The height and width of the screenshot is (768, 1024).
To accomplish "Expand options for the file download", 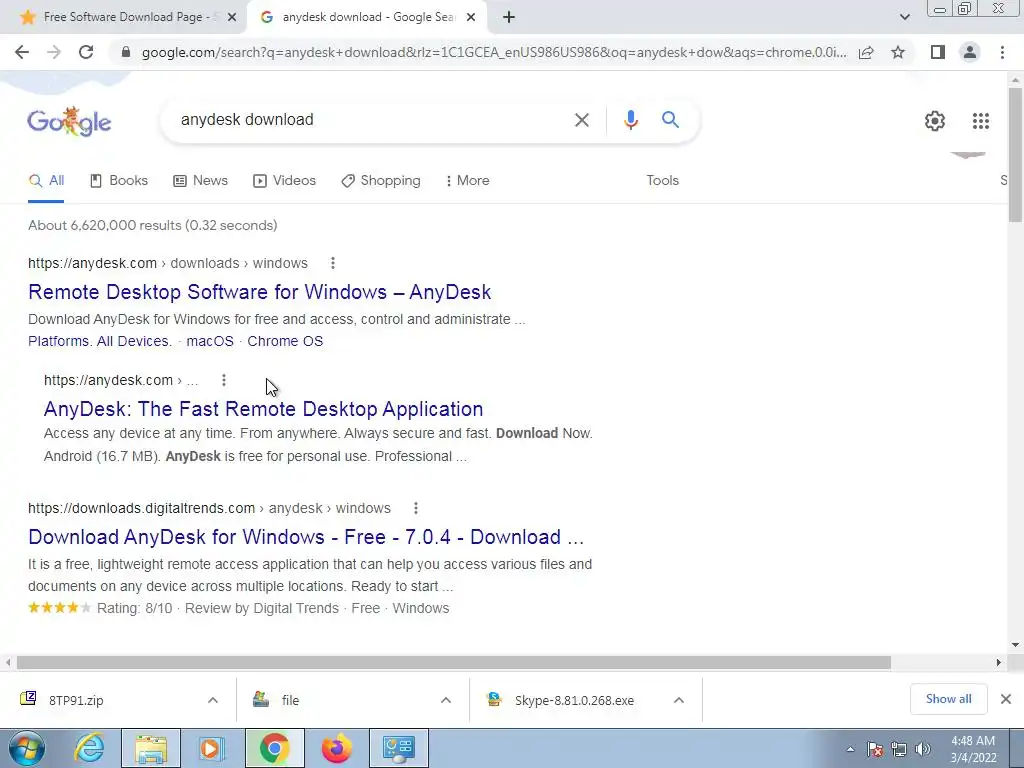I will (x=446, y=701).
